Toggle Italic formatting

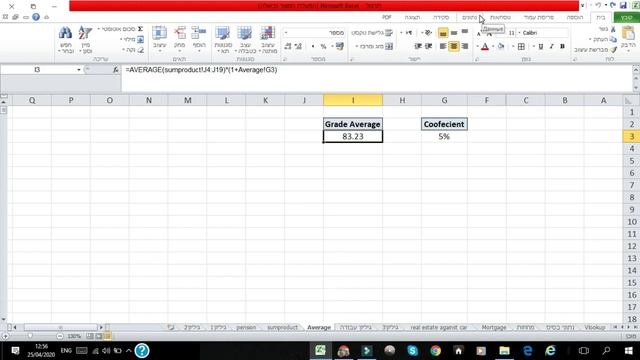551,47
